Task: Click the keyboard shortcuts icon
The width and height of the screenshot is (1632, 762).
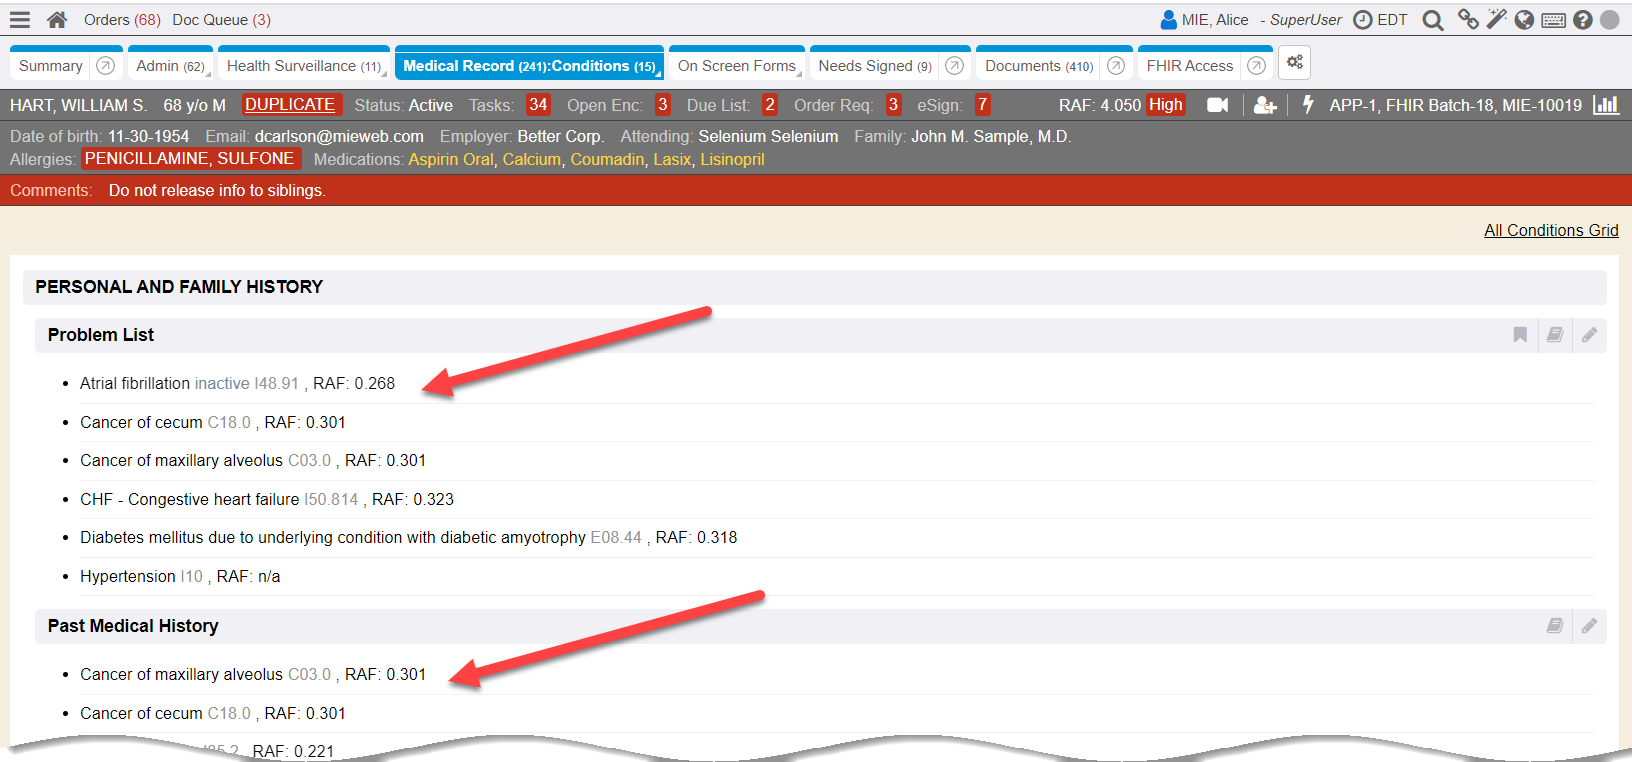Action: [1553, 20]
